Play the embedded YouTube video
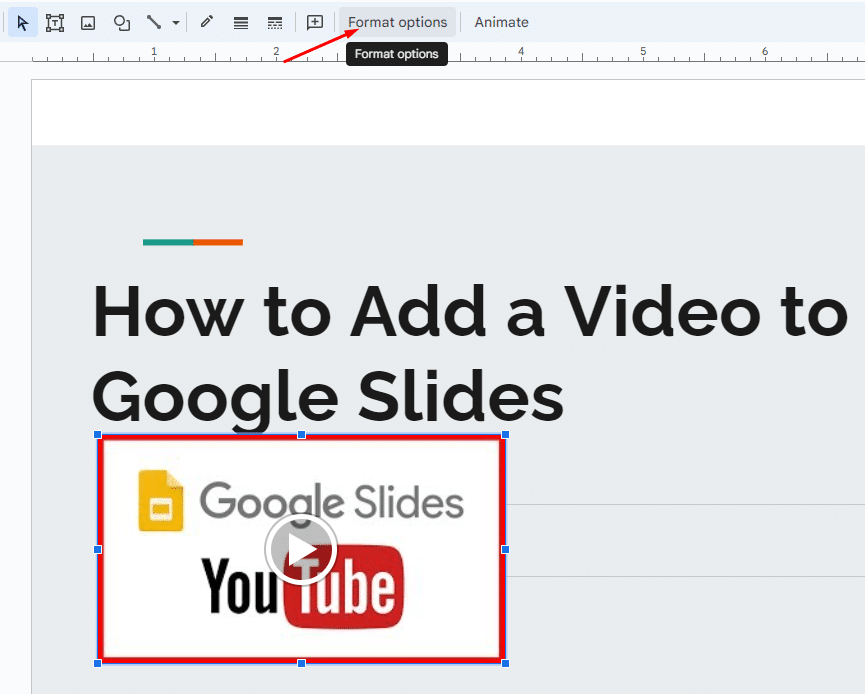Screen dimensions: 865x694 301,549
